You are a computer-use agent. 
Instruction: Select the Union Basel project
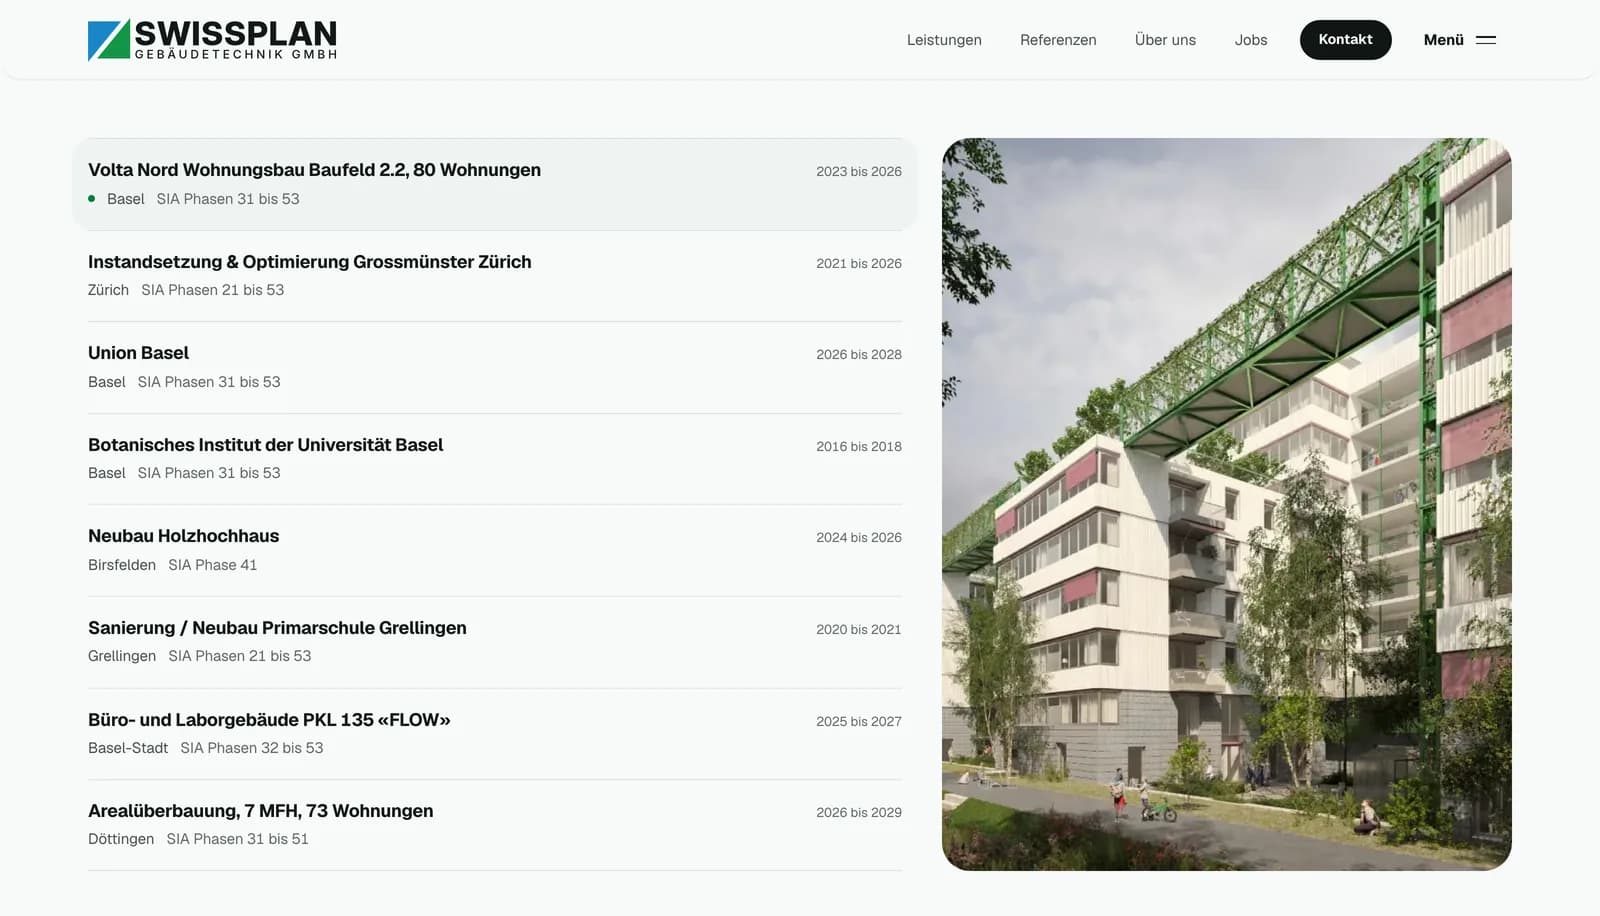495,367
